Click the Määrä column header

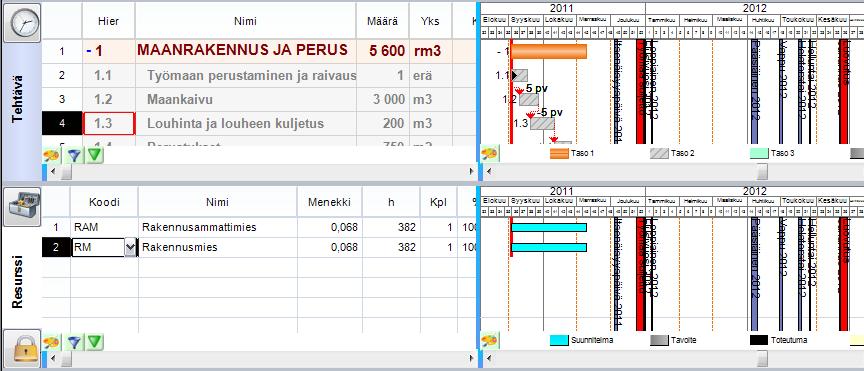point(382,21)
